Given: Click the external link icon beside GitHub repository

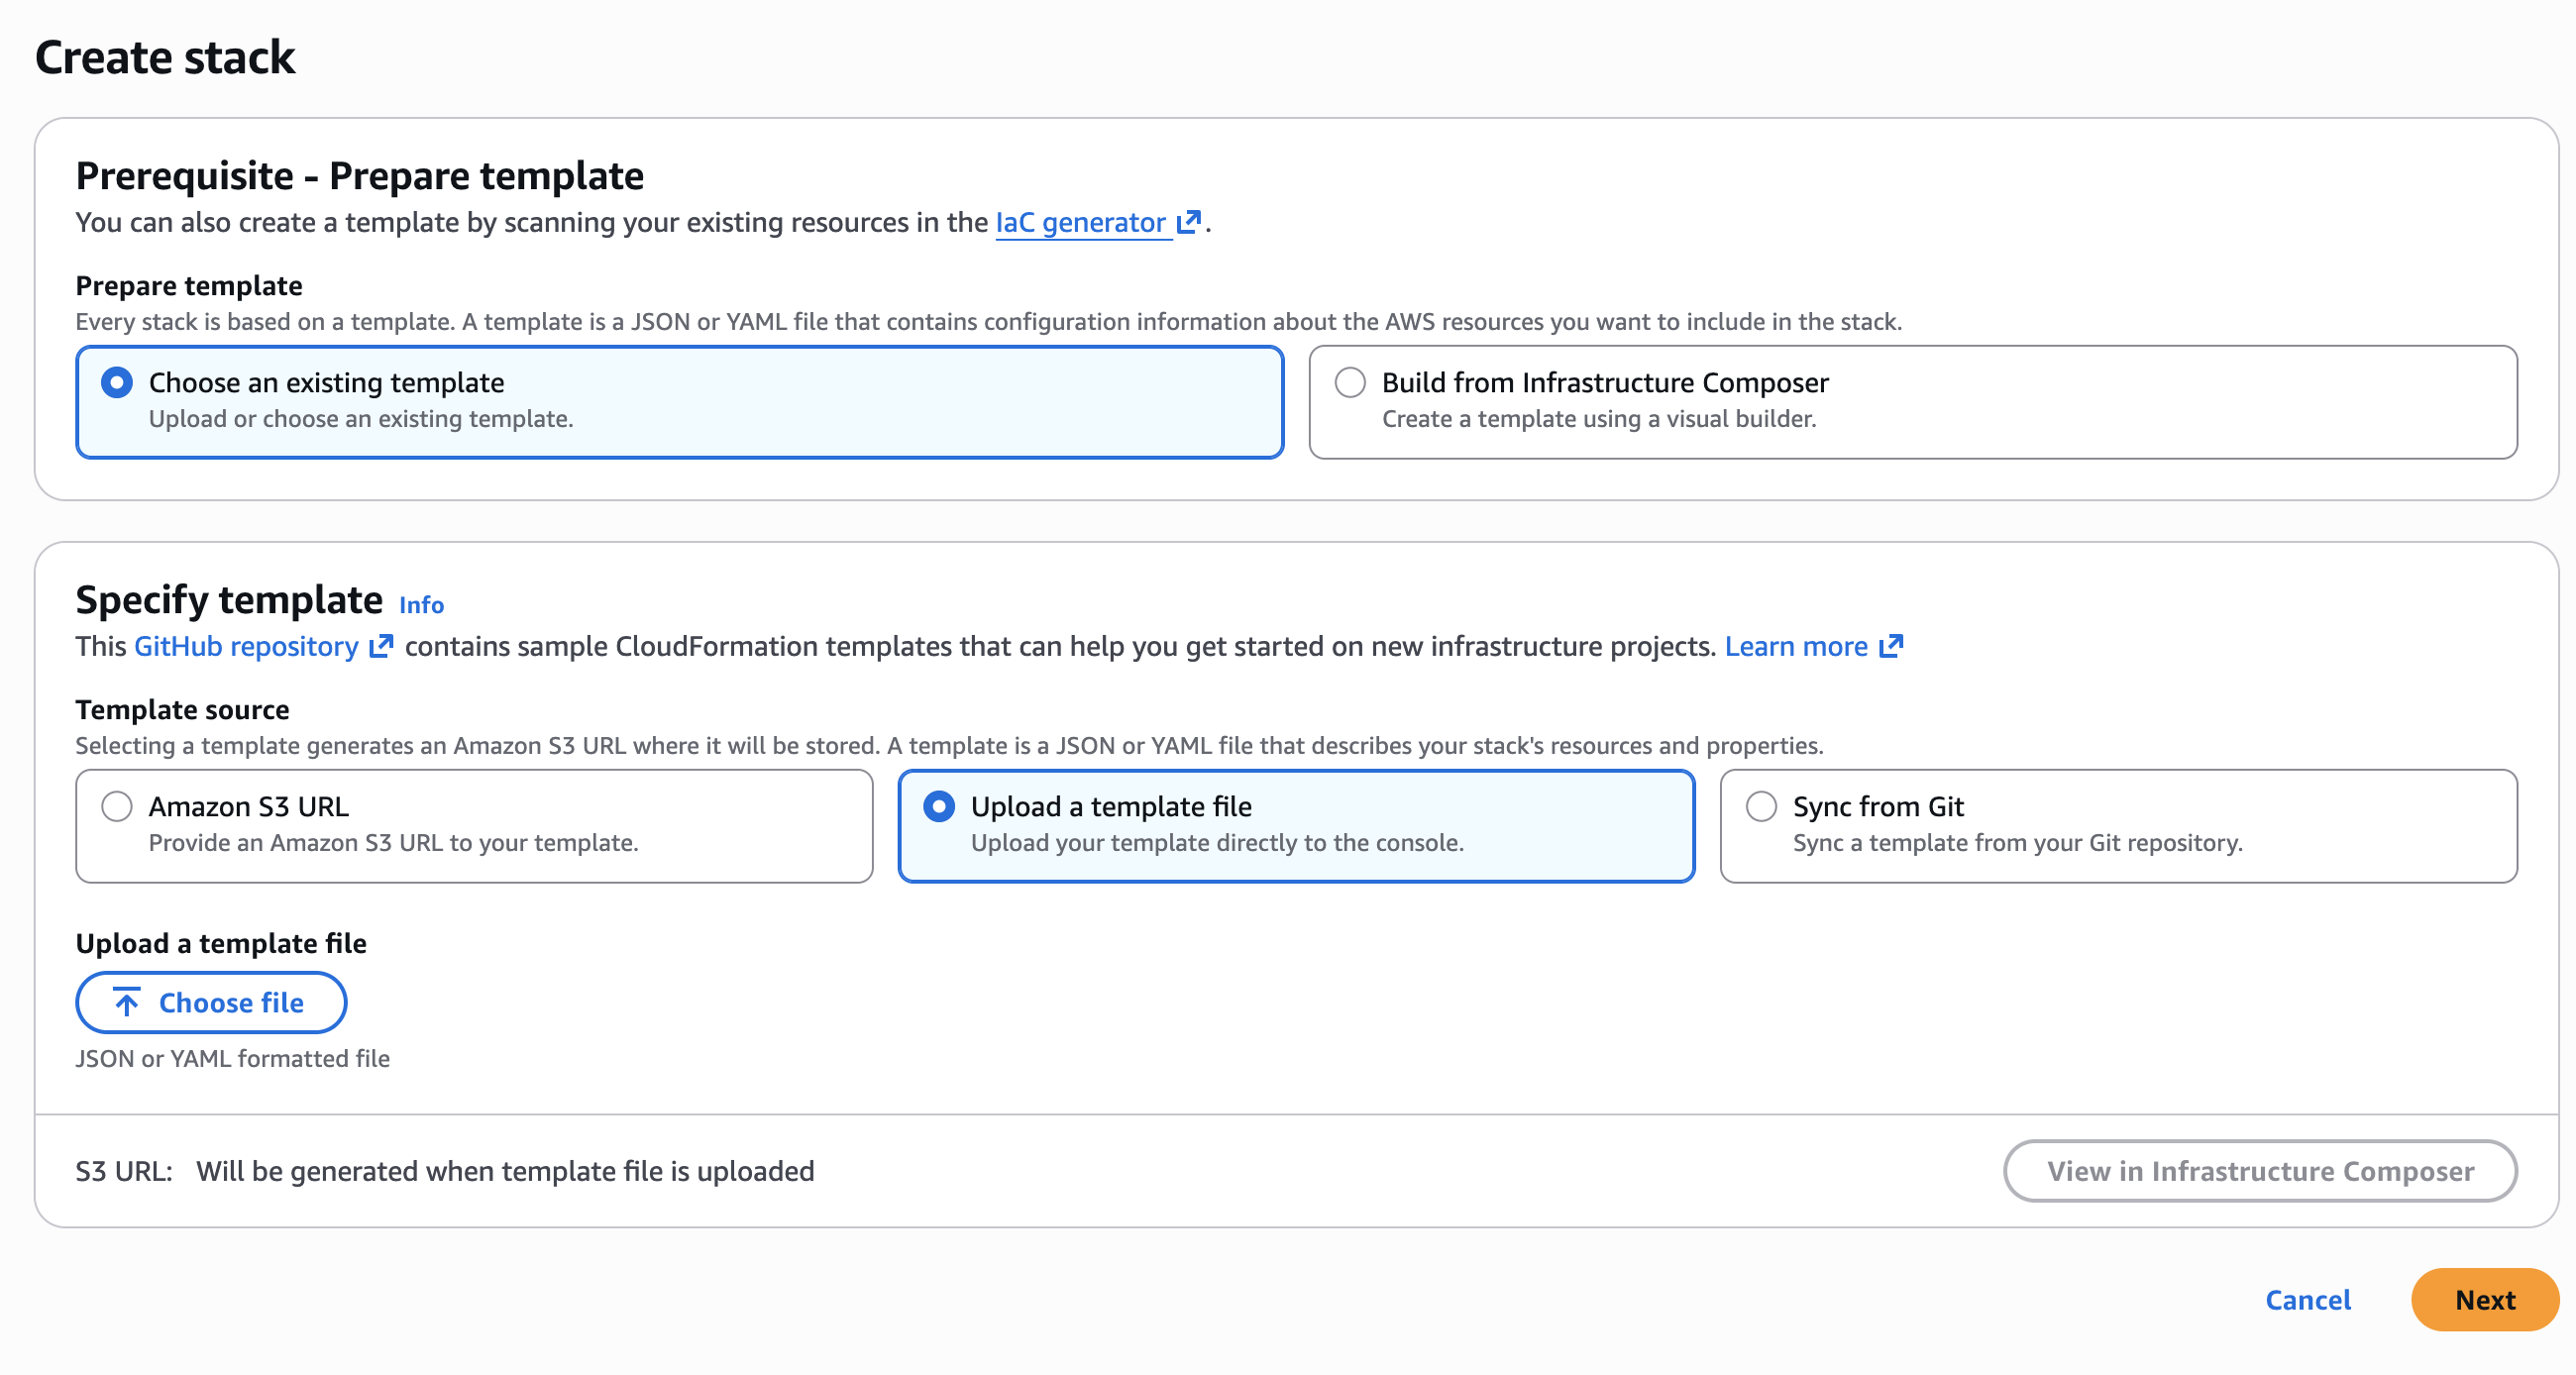Looking at the screenshot, I should point(380,645).
